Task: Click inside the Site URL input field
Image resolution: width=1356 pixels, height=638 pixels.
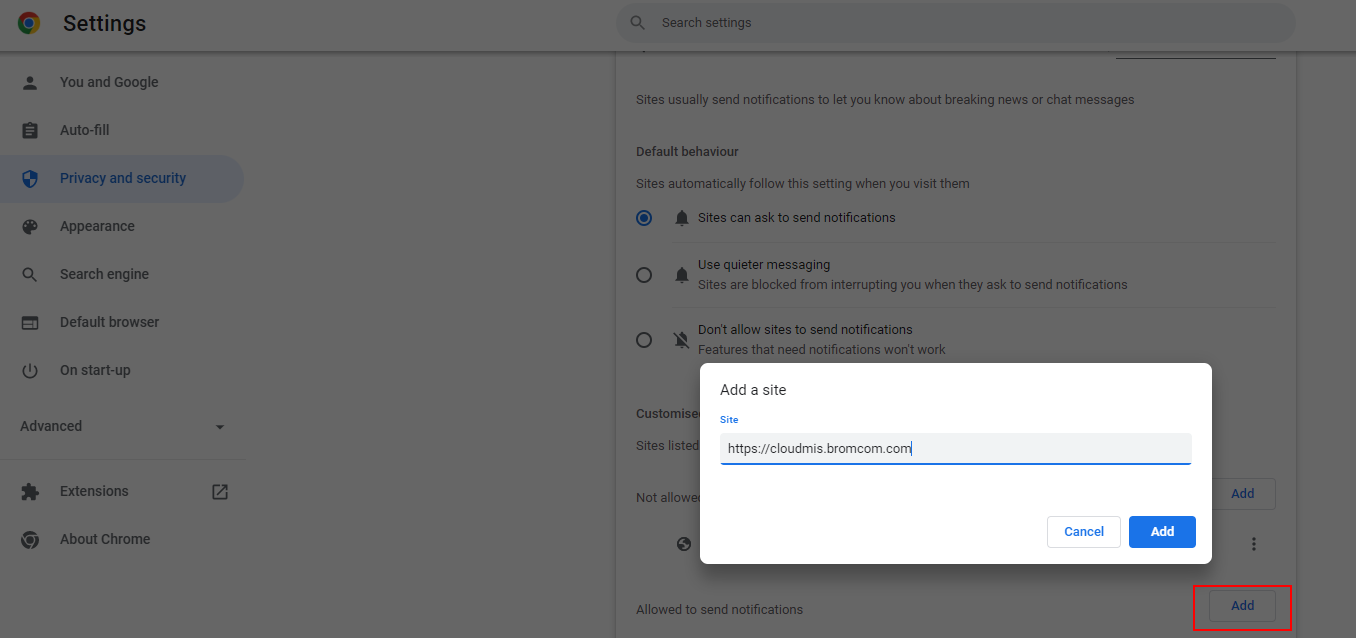Action: [x=954, y=448]
